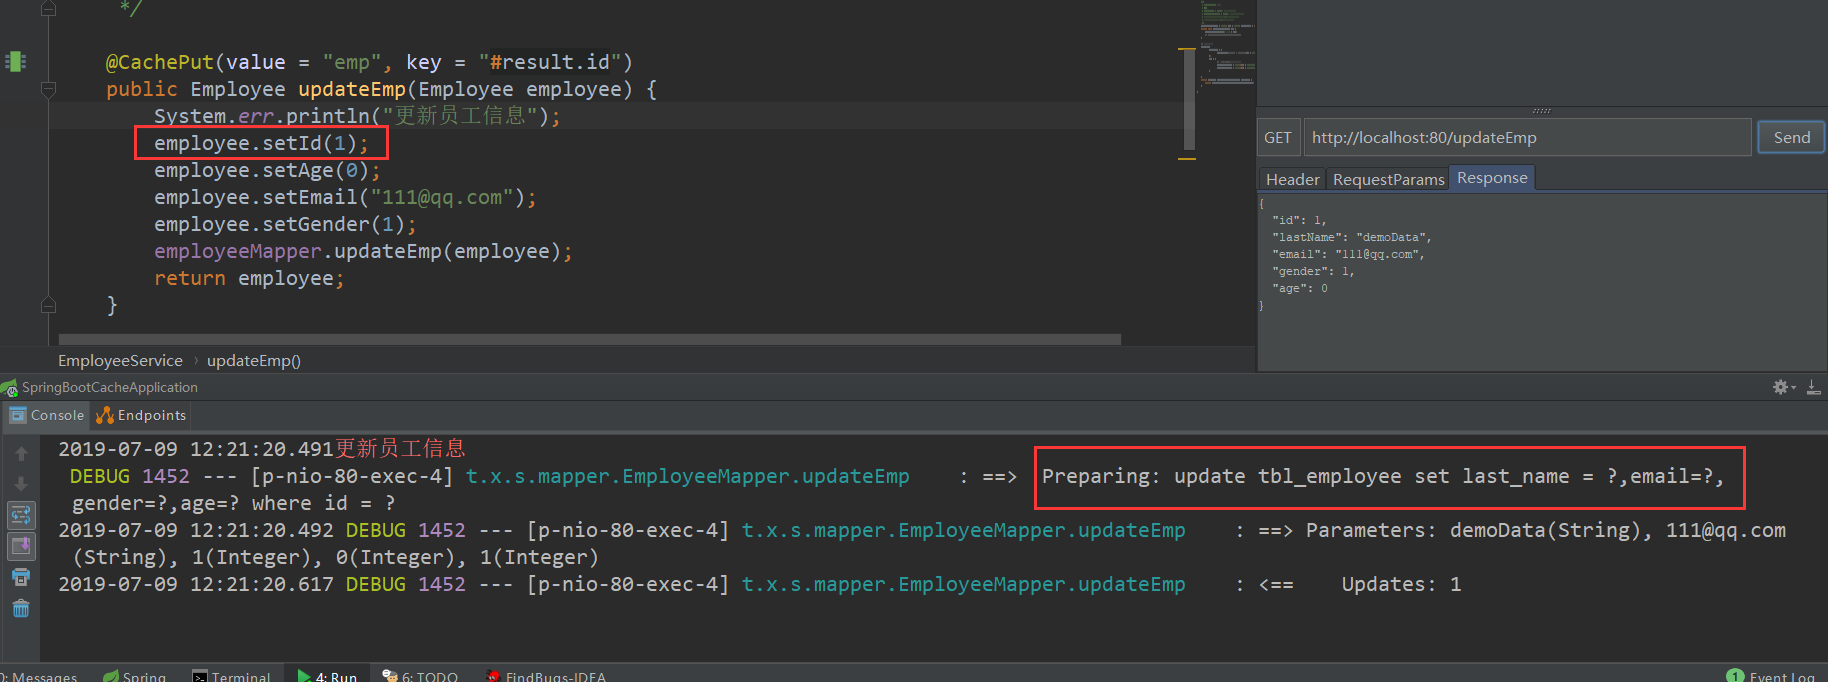Send the HTTP request
This screenshot has height=682, width=1828.
(1791, 138)
